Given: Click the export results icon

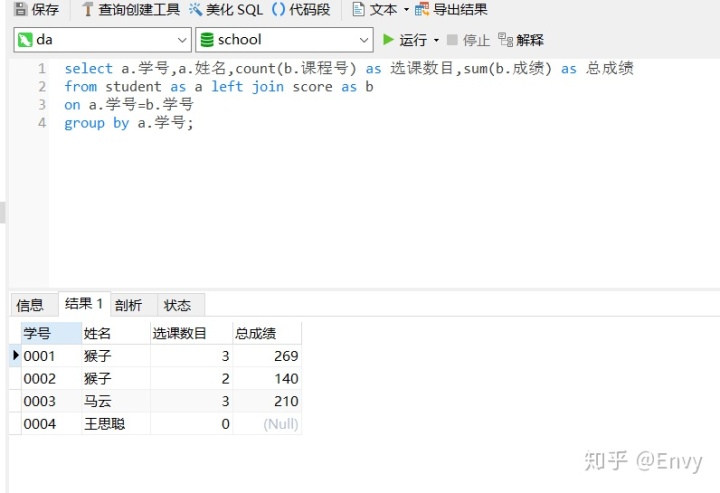Looking at the screenshot, I should (x=422, y=9).
